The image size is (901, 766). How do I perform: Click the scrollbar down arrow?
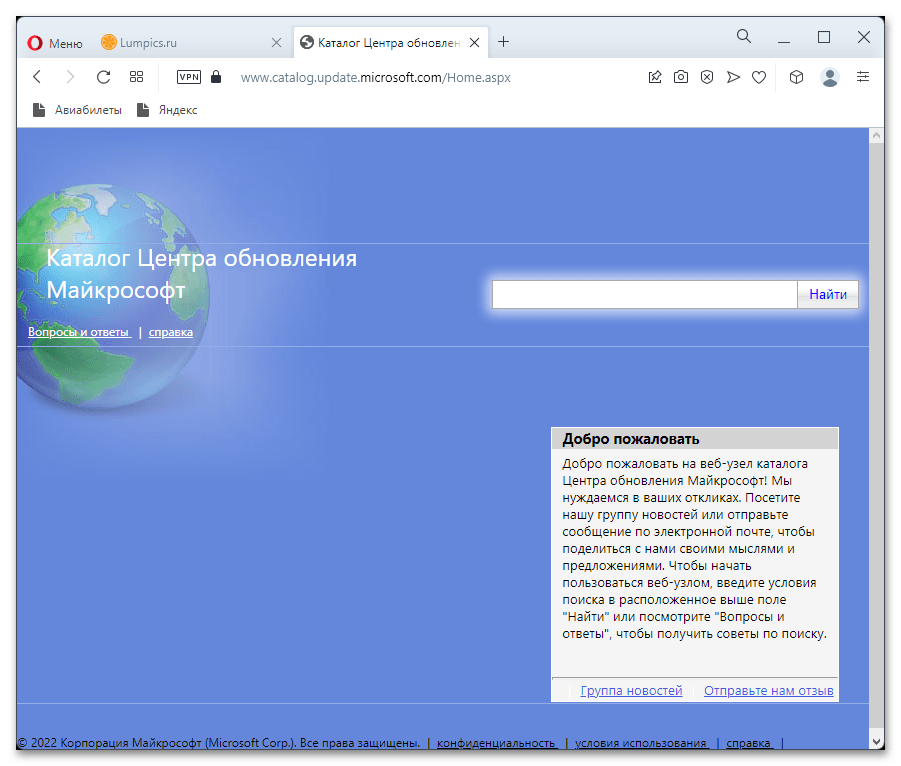876,741
